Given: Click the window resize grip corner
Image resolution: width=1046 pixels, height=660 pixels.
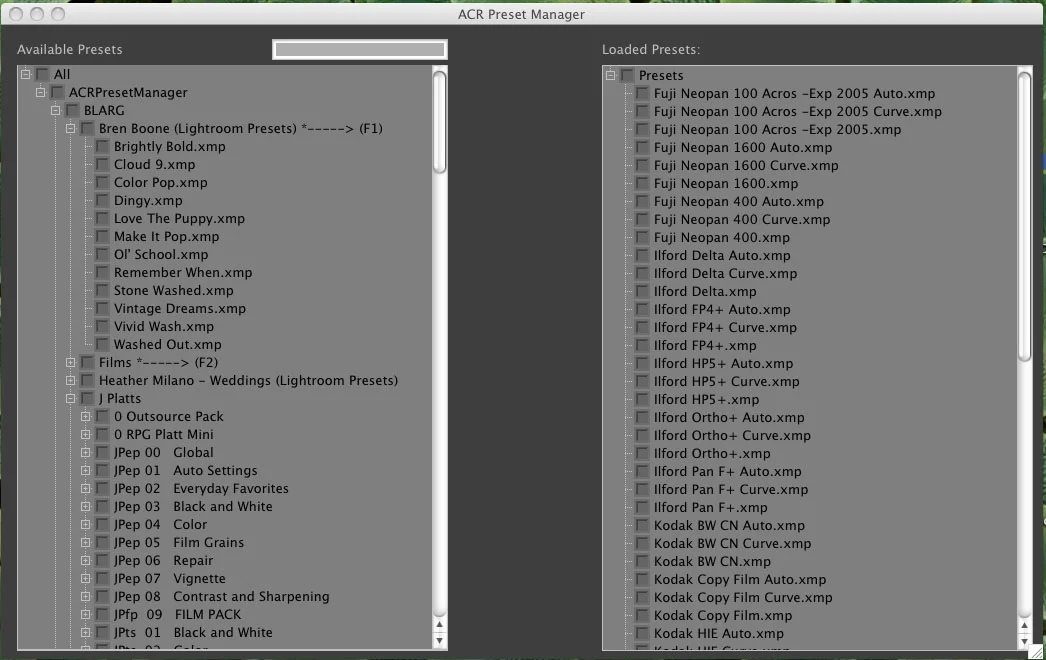Looking at the screenshot, I should 1036,652.
